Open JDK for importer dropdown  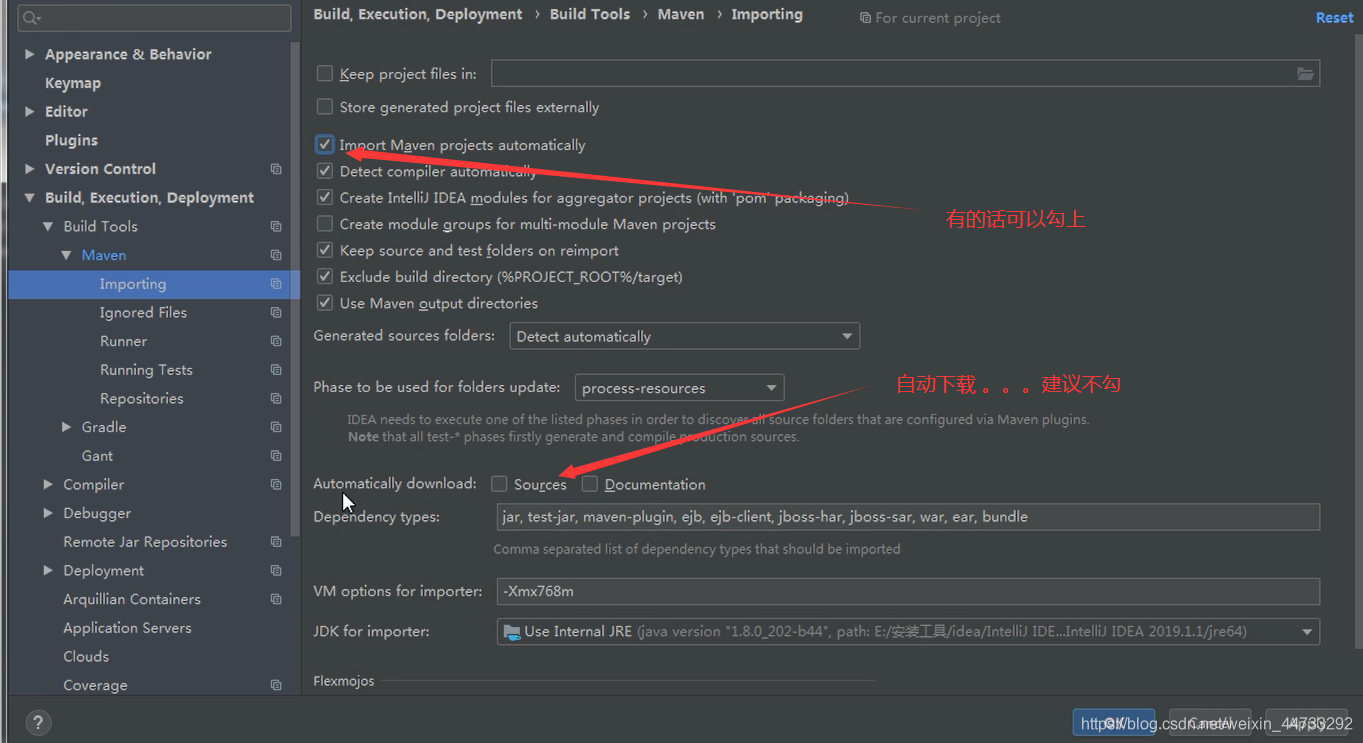tap(908, 631)
